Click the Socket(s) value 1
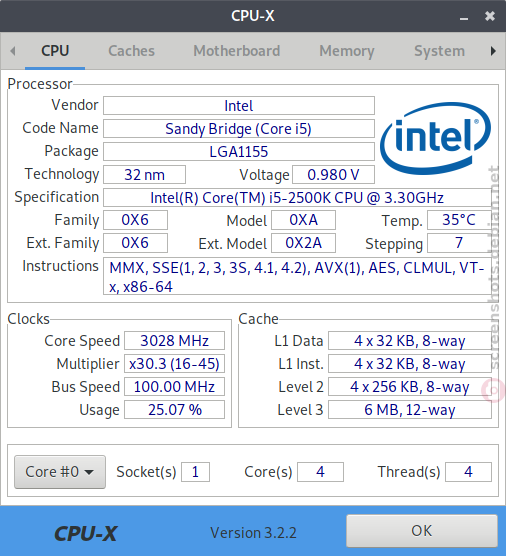Image resolution: width=506 pixels, height=556 pixels. point(195,472)
